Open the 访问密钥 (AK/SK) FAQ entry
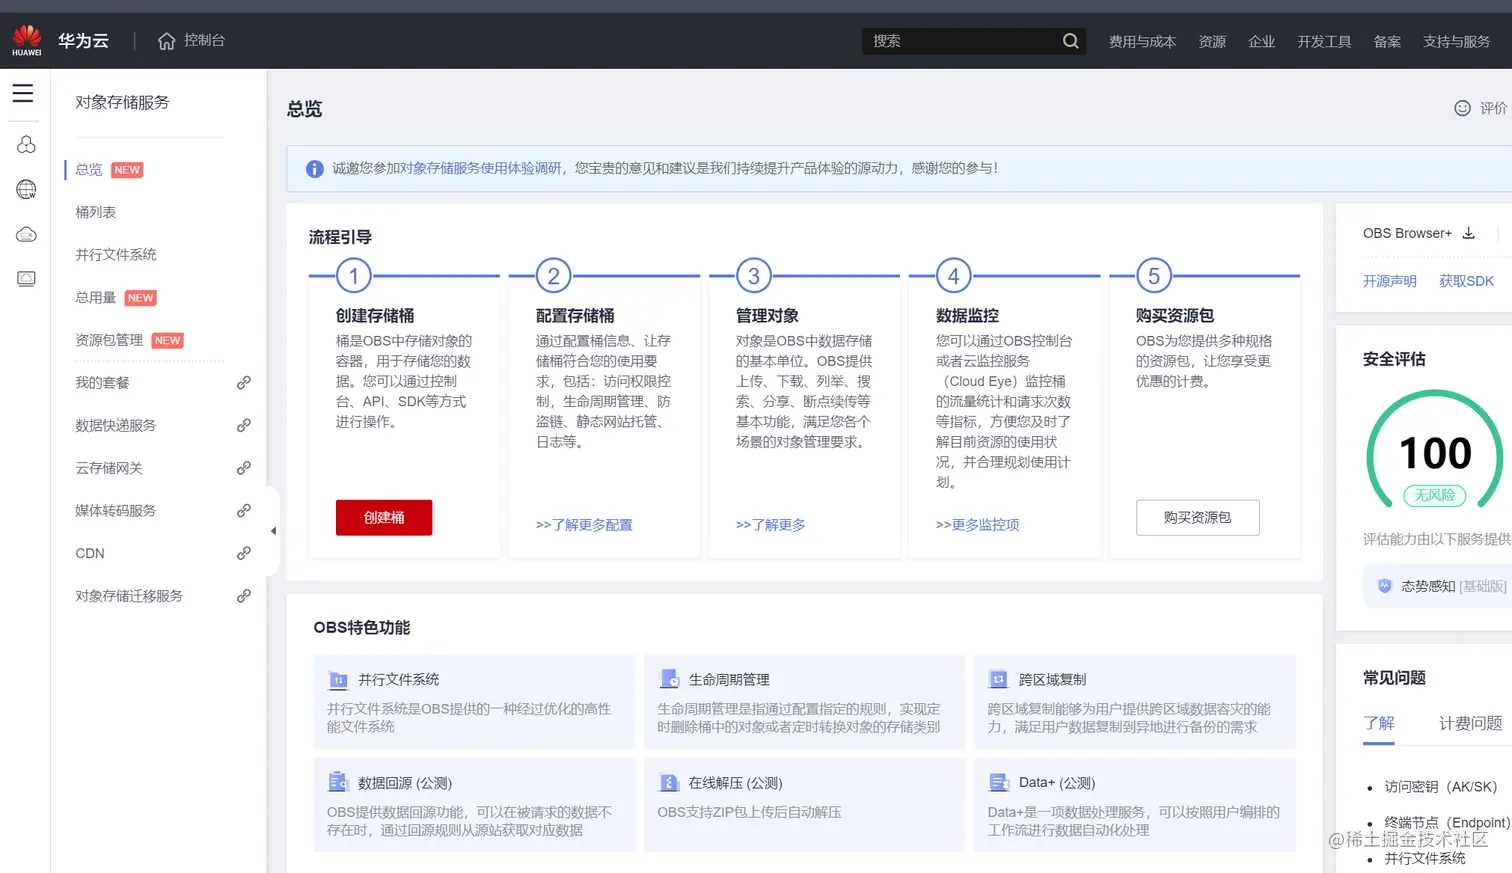The height and width of the screenshot is (873, 1512). point(1441,787)
